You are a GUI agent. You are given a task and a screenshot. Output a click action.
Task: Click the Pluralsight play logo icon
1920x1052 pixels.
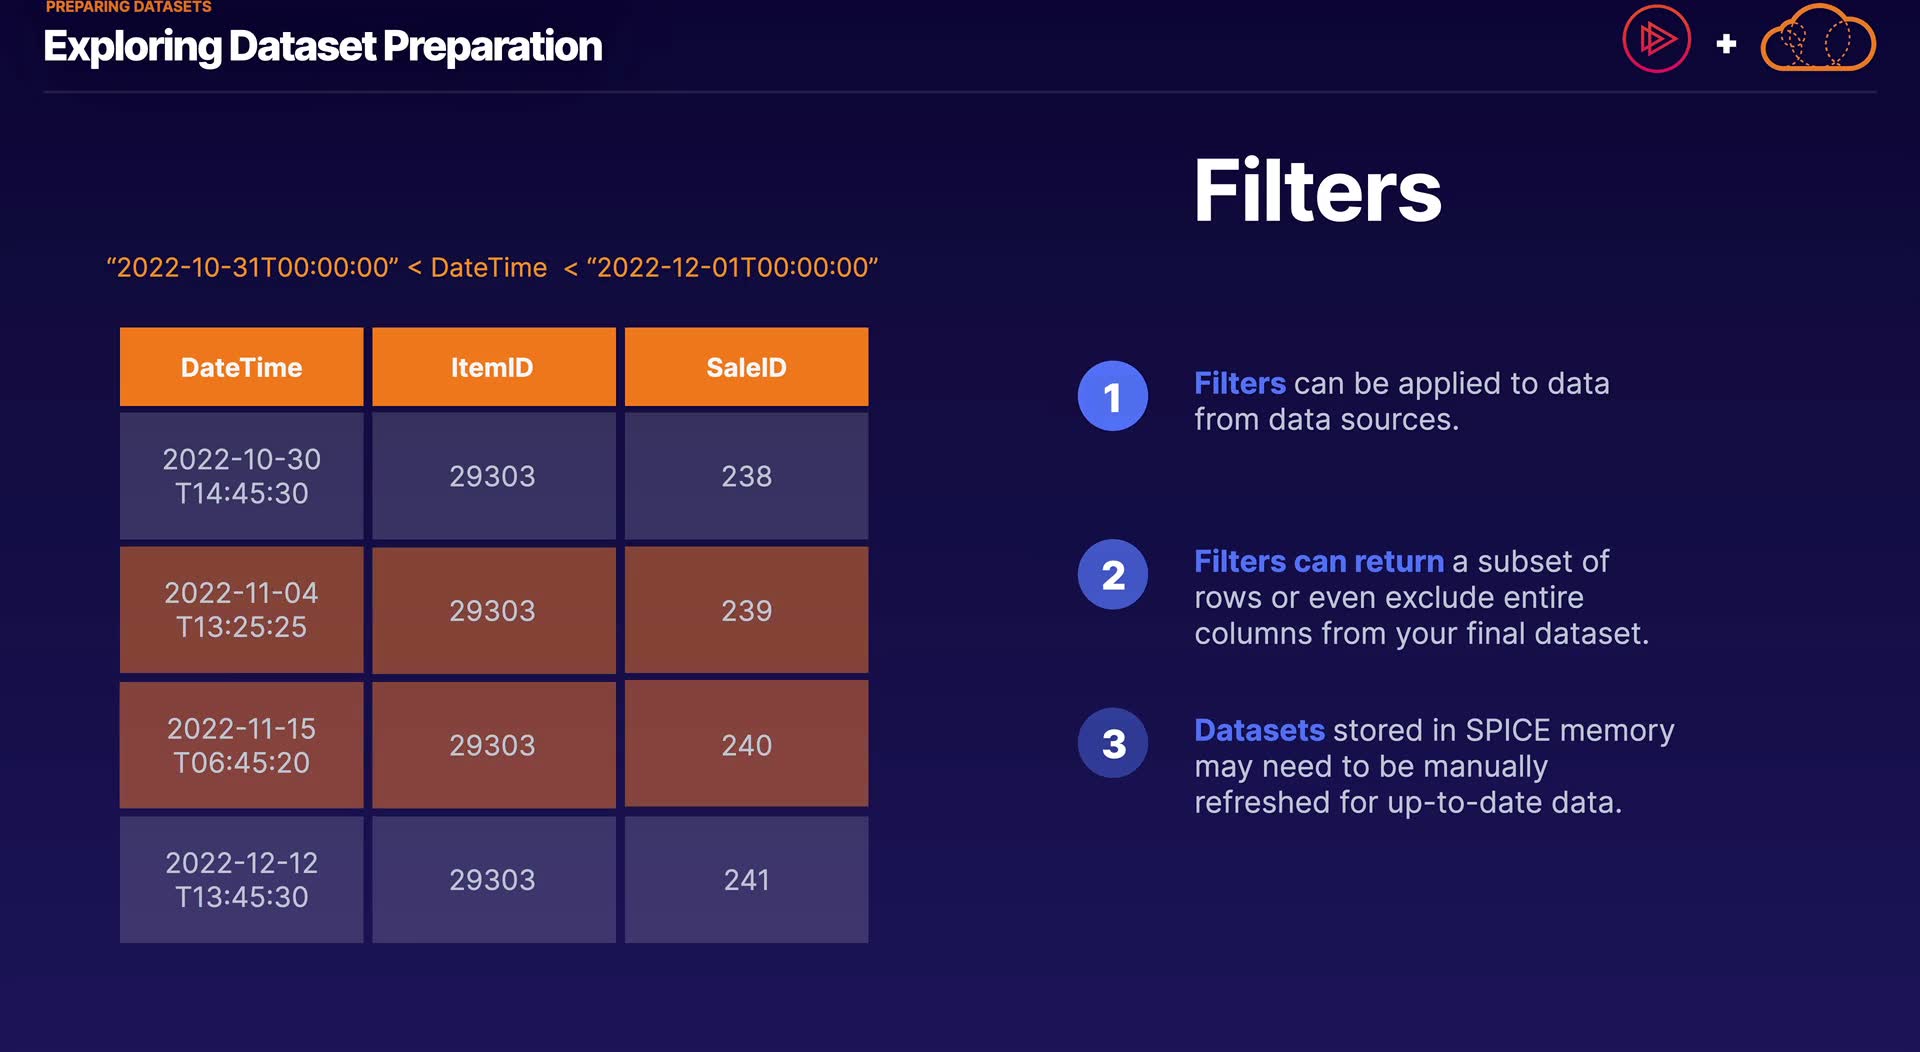point(1656,40)
